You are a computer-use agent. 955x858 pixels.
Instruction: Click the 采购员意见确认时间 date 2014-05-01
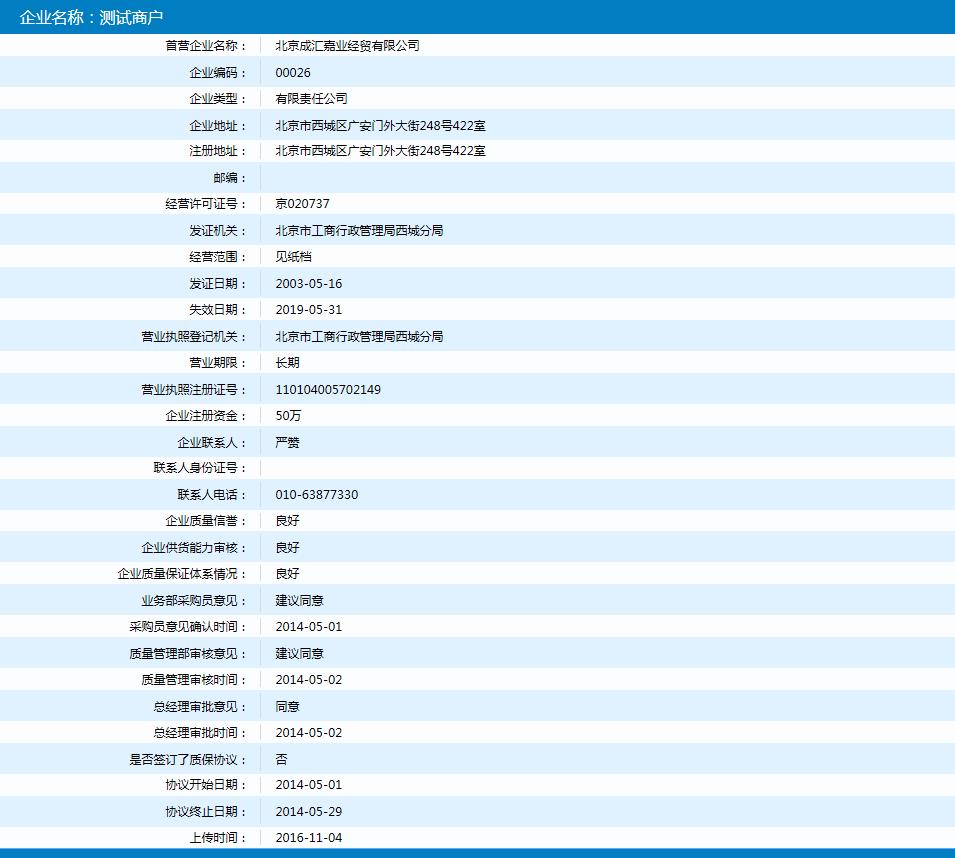pyautogui.click(x=309, y=627)
